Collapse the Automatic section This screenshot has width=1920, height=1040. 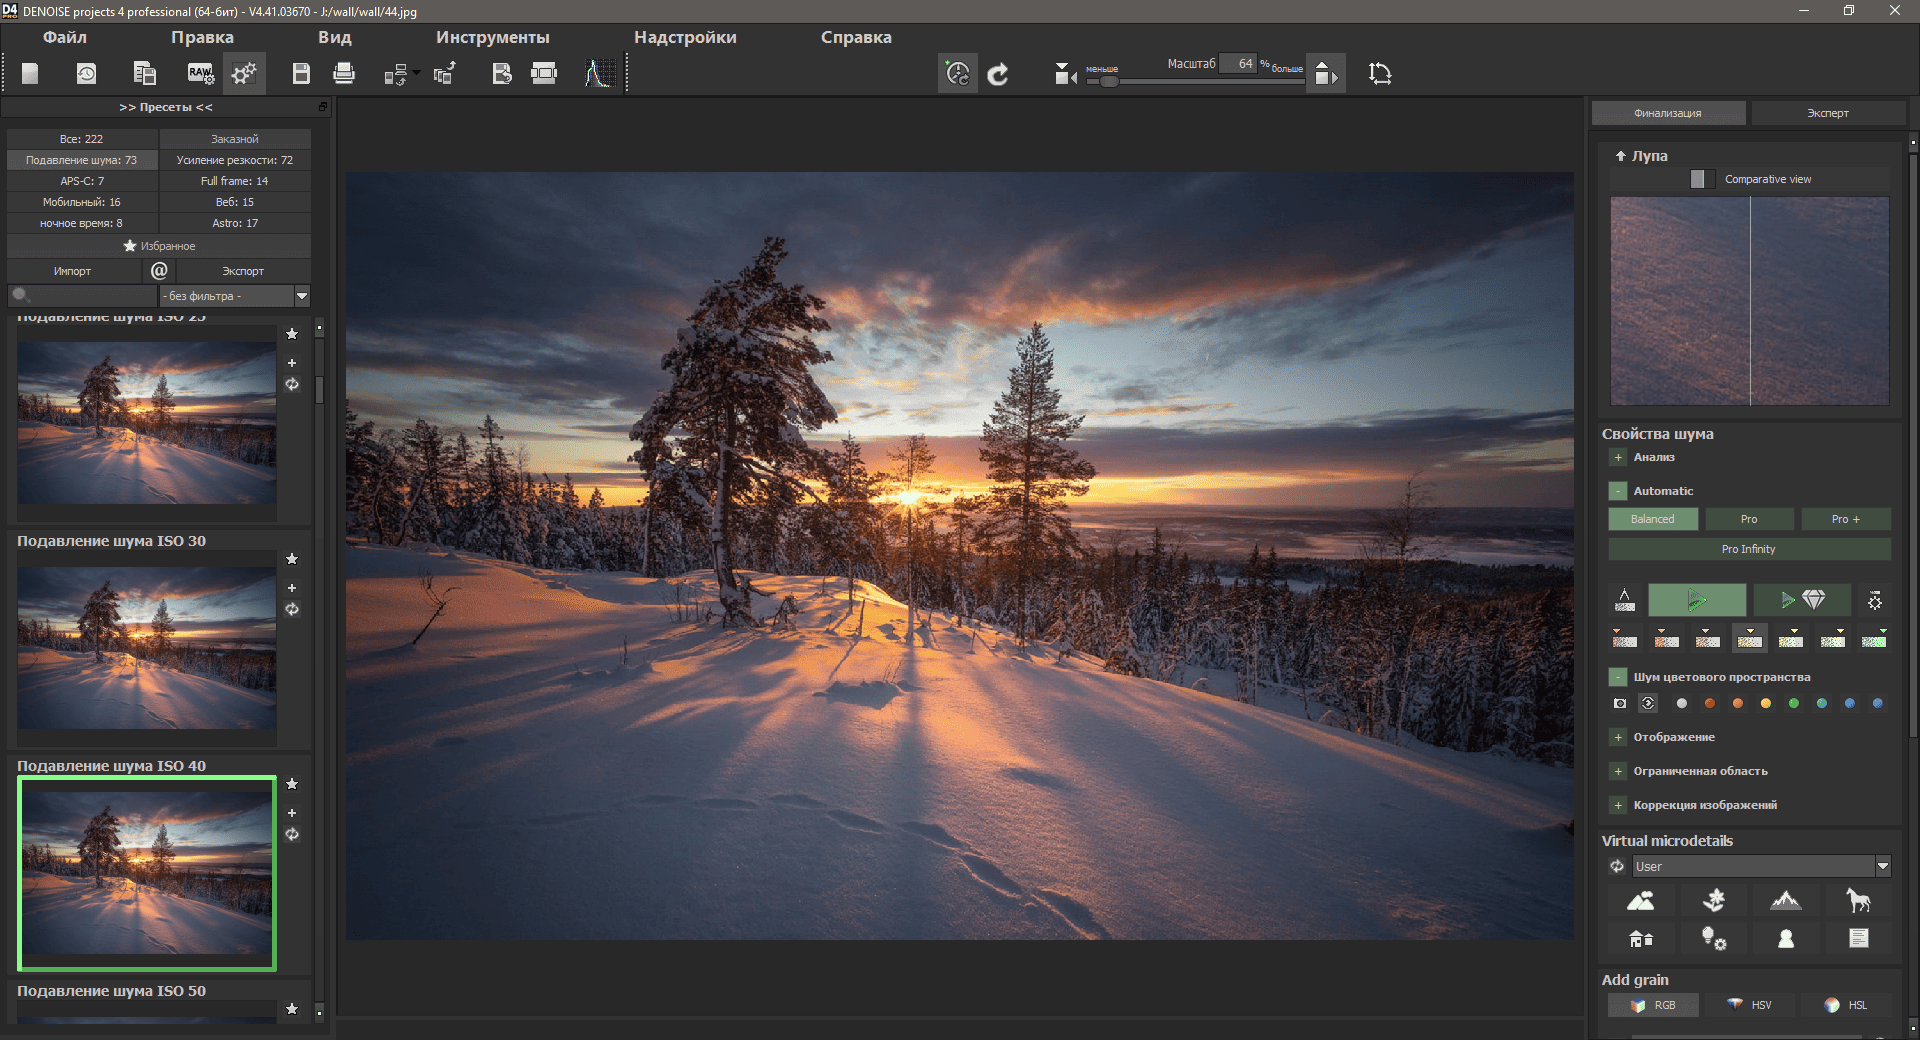pyautogui.click(x=1618, y=491)
